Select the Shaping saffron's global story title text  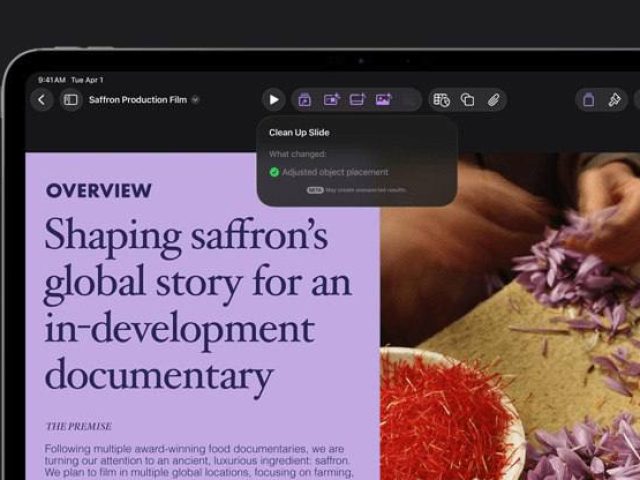pyautogui.click(x=198, y=306)
